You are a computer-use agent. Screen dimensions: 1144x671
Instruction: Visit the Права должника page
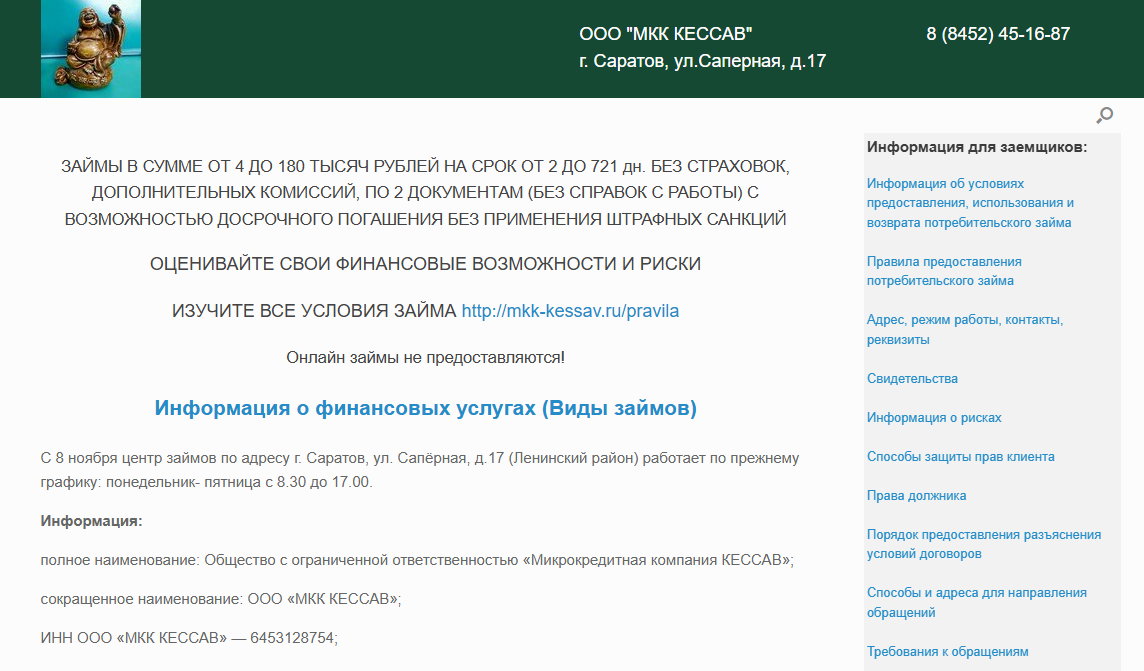916,496
